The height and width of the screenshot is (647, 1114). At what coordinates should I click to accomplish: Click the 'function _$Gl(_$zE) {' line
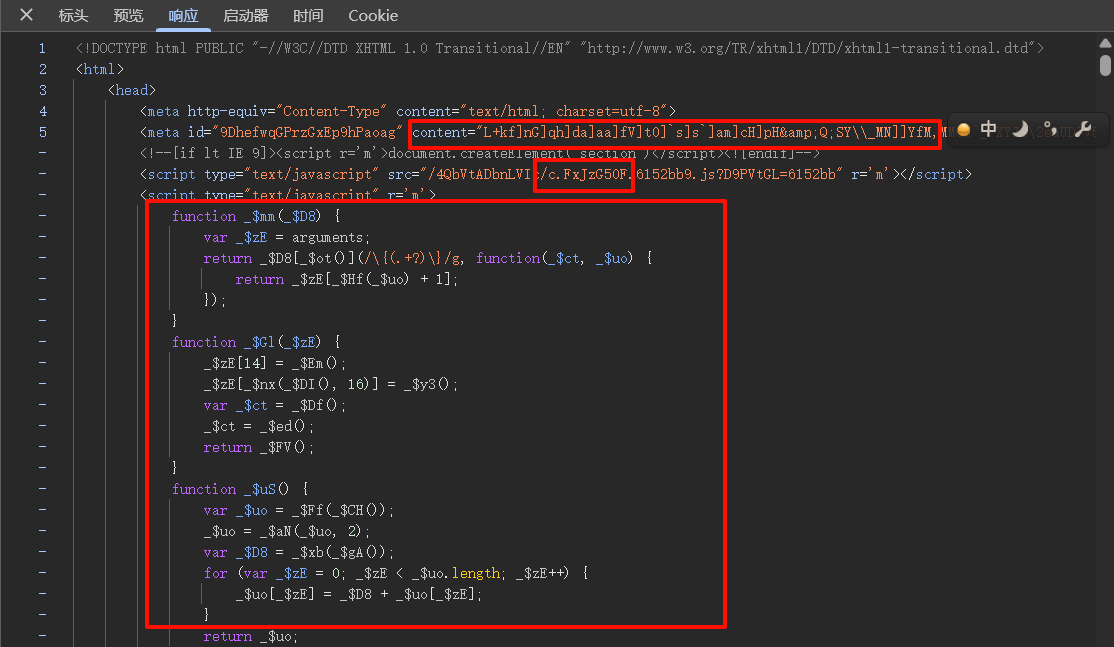256,342
